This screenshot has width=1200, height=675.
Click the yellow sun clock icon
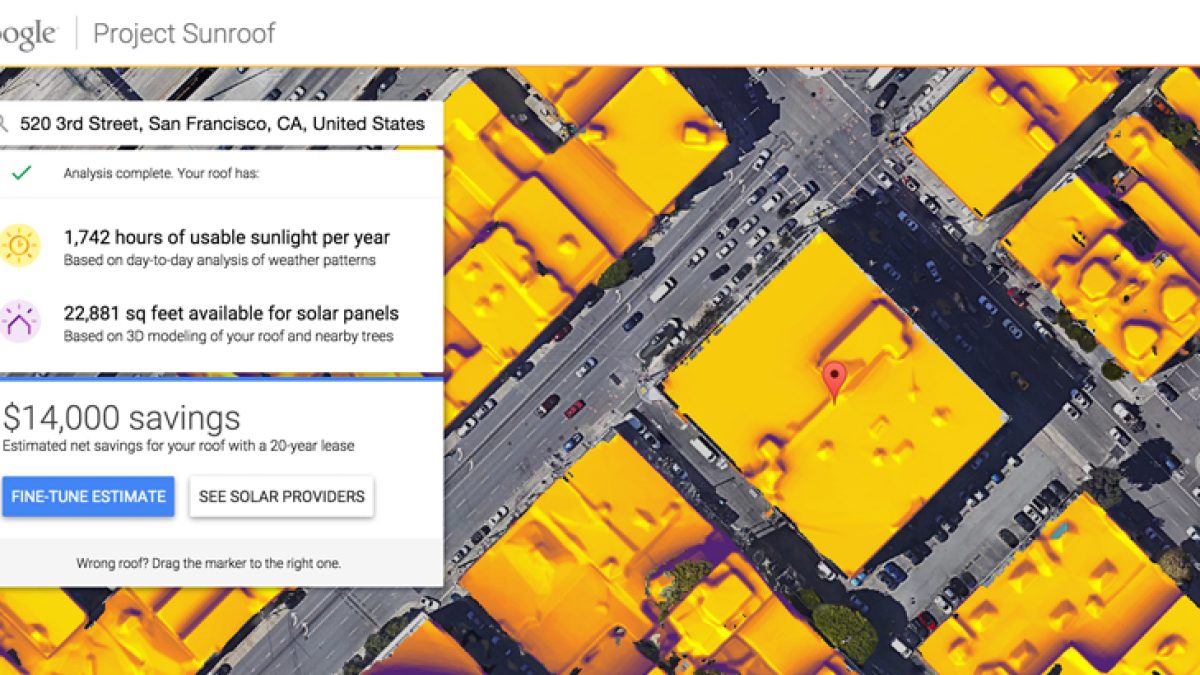[19, 246]
